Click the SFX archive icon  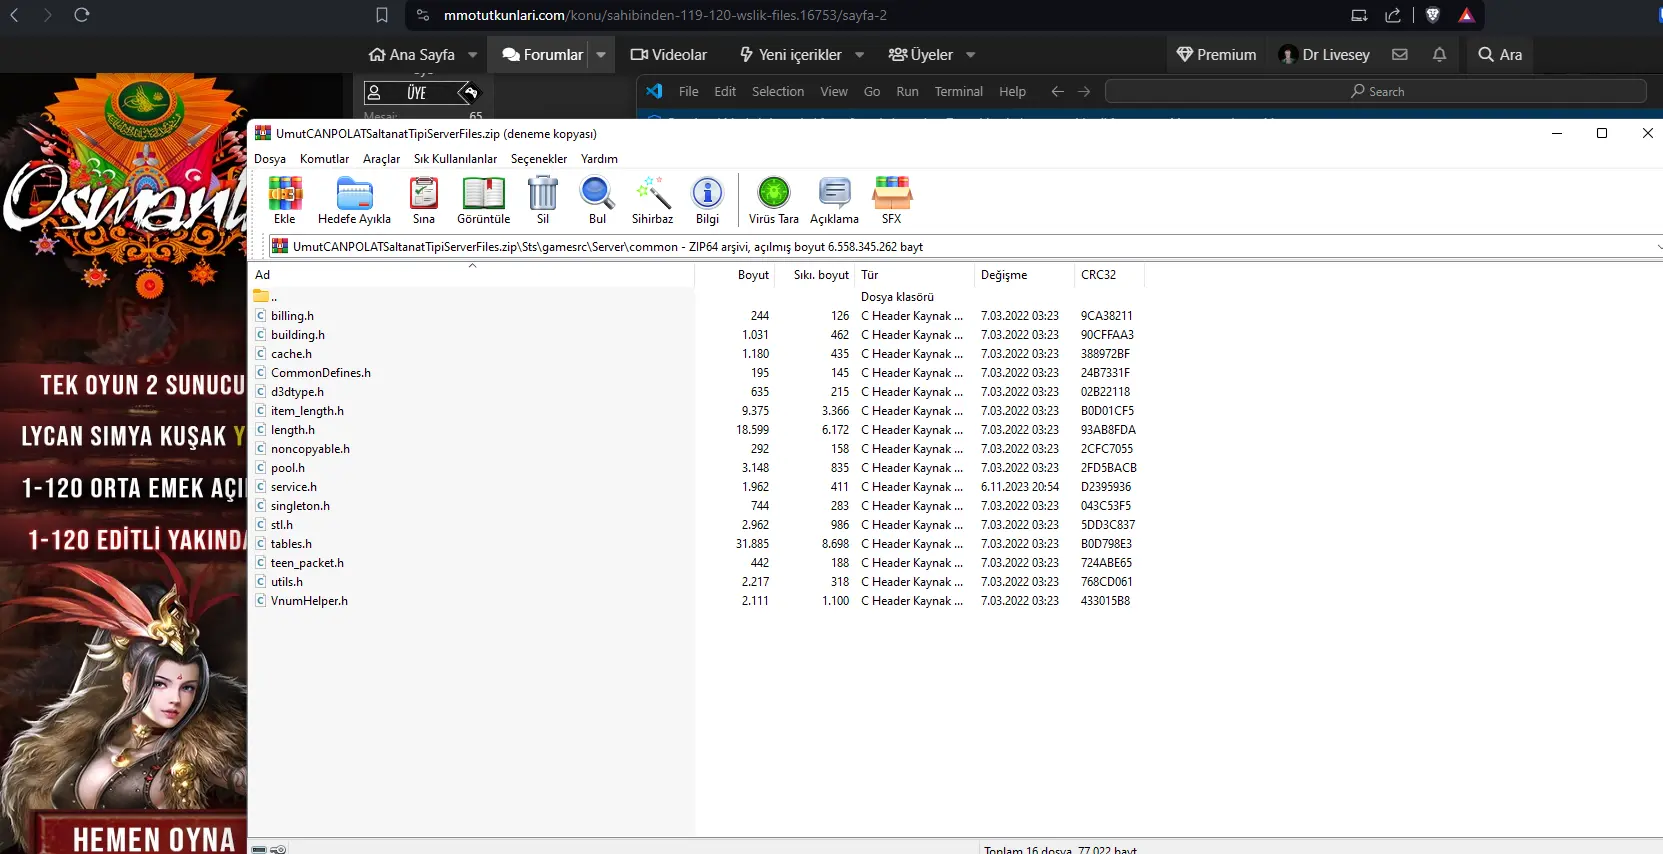click(891, 194)
